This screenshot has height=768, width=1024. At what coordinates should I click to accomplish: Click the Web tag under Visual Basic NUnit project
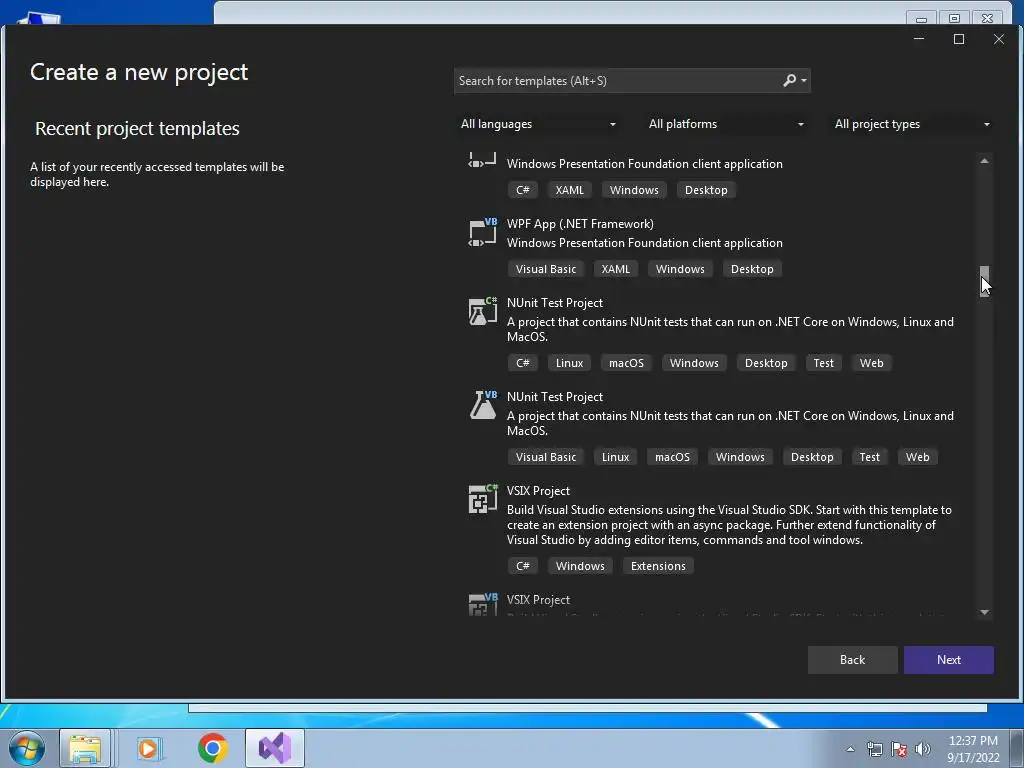[x=917, y=457]
